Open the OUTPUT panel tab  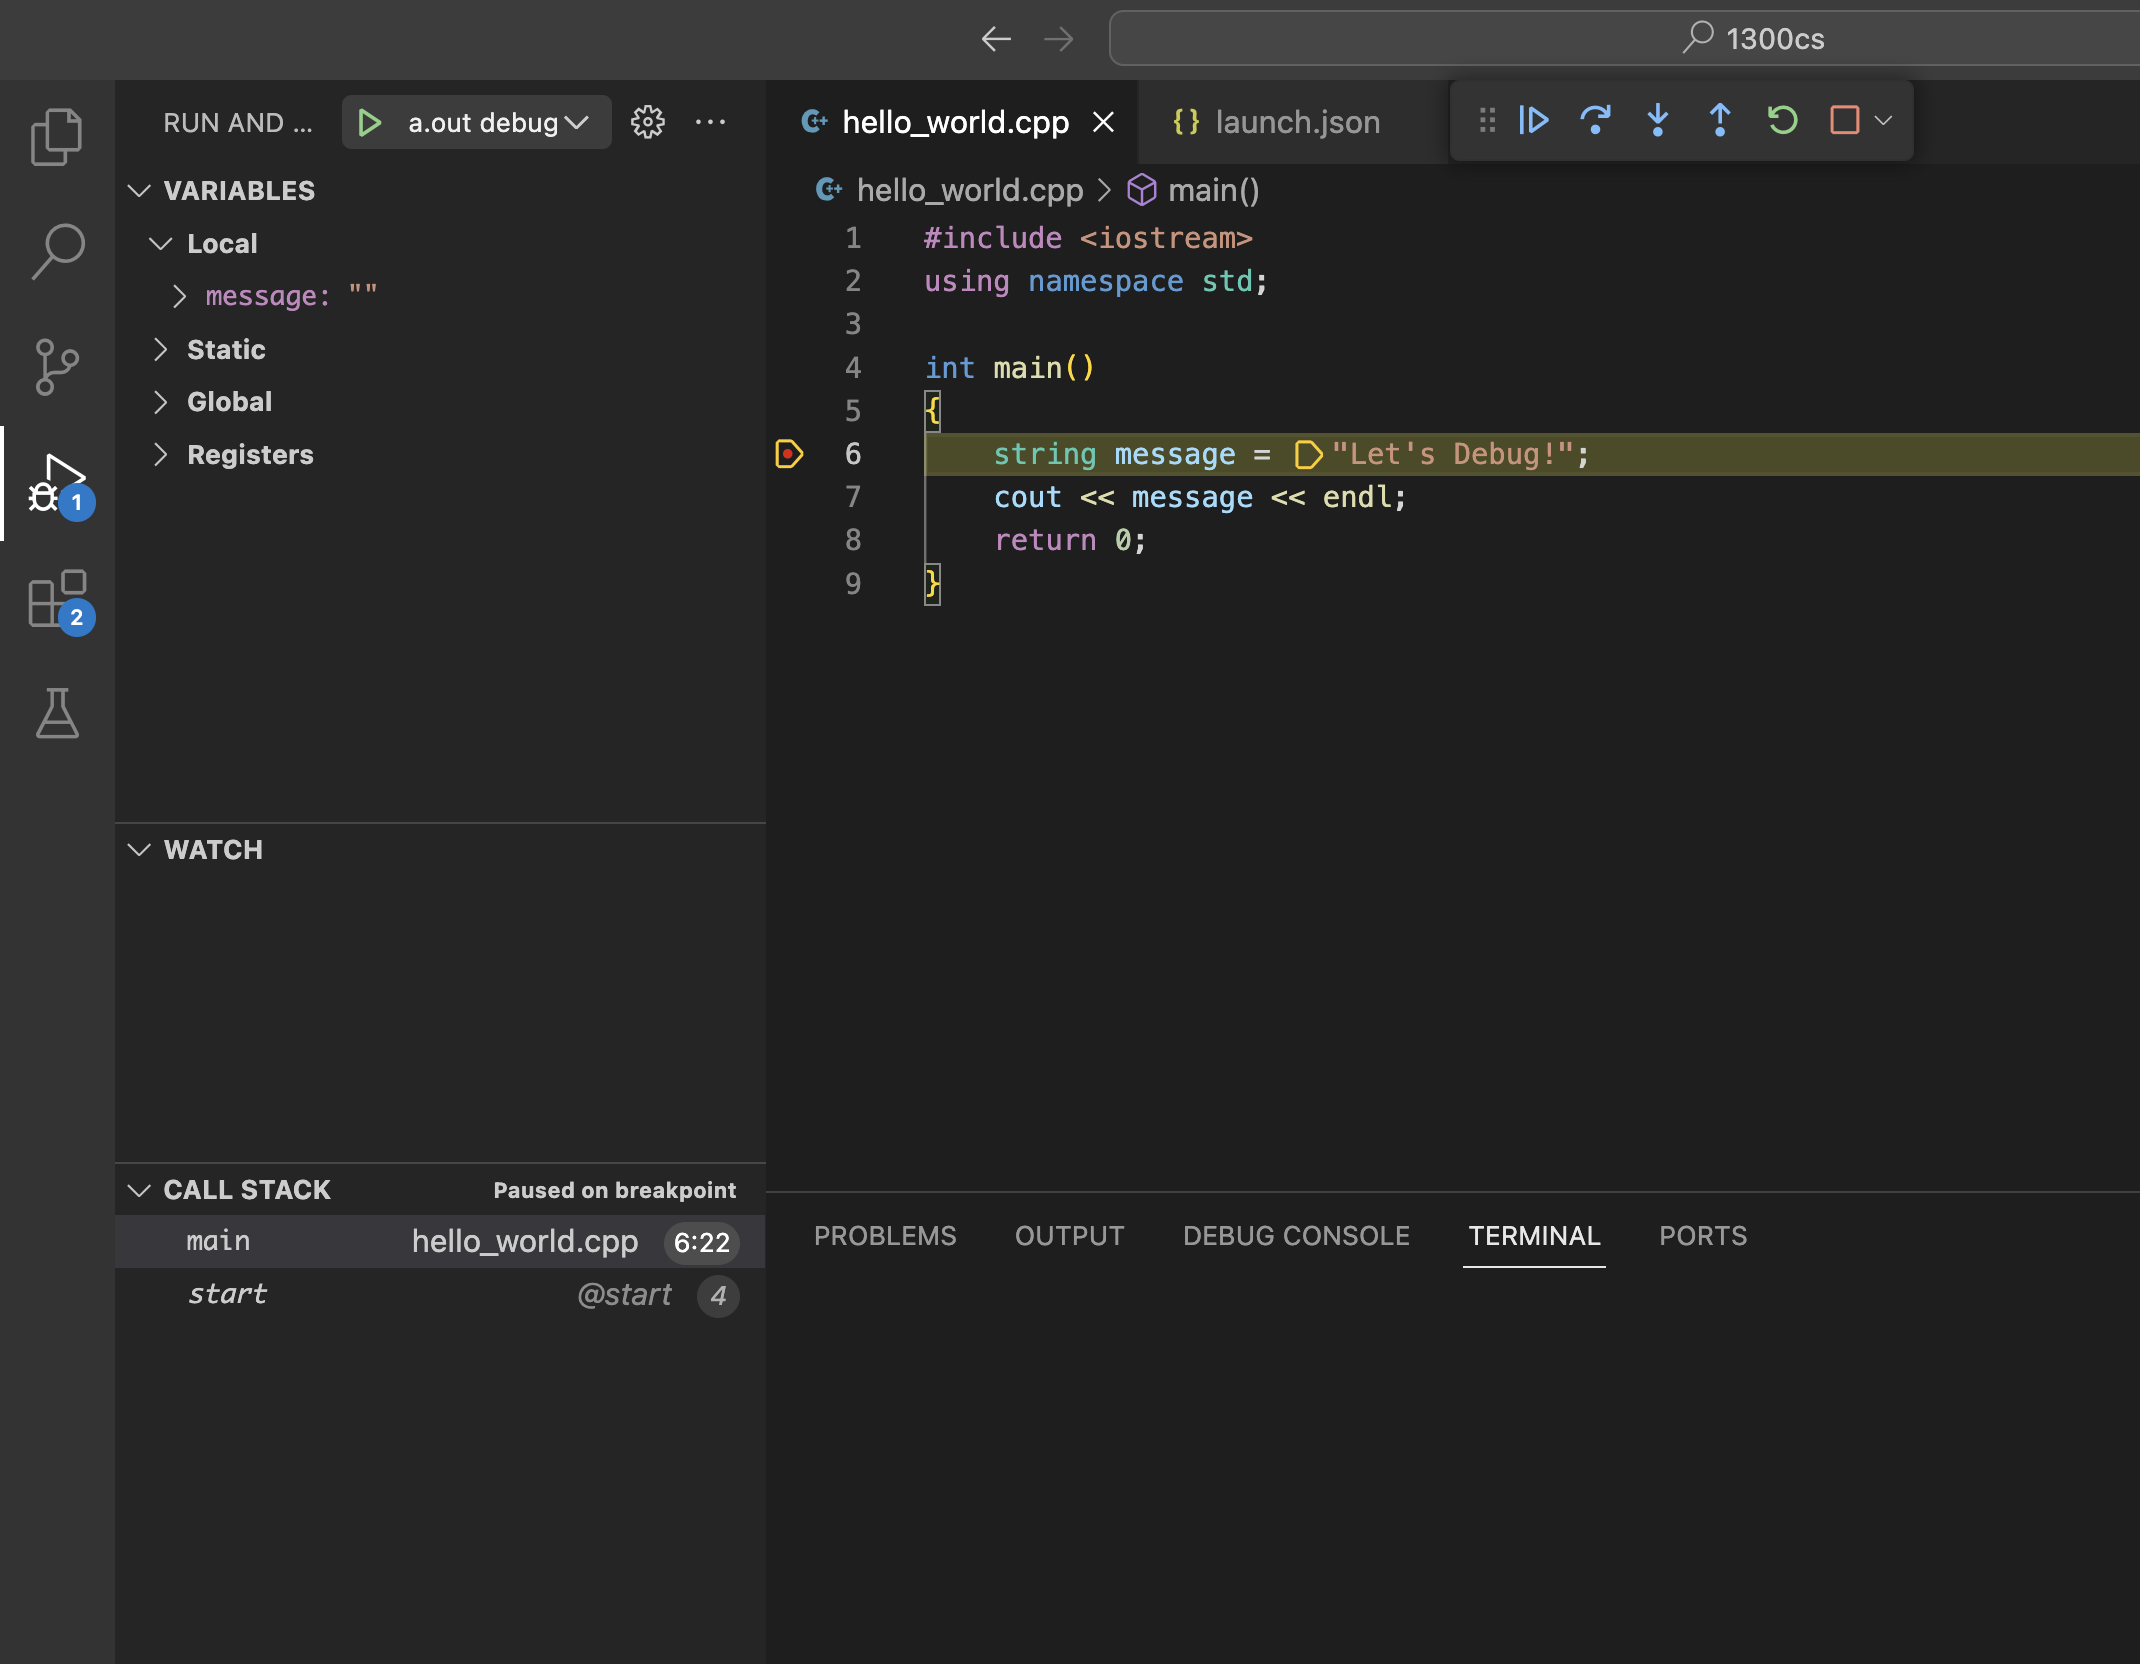coord(1069,1237)
